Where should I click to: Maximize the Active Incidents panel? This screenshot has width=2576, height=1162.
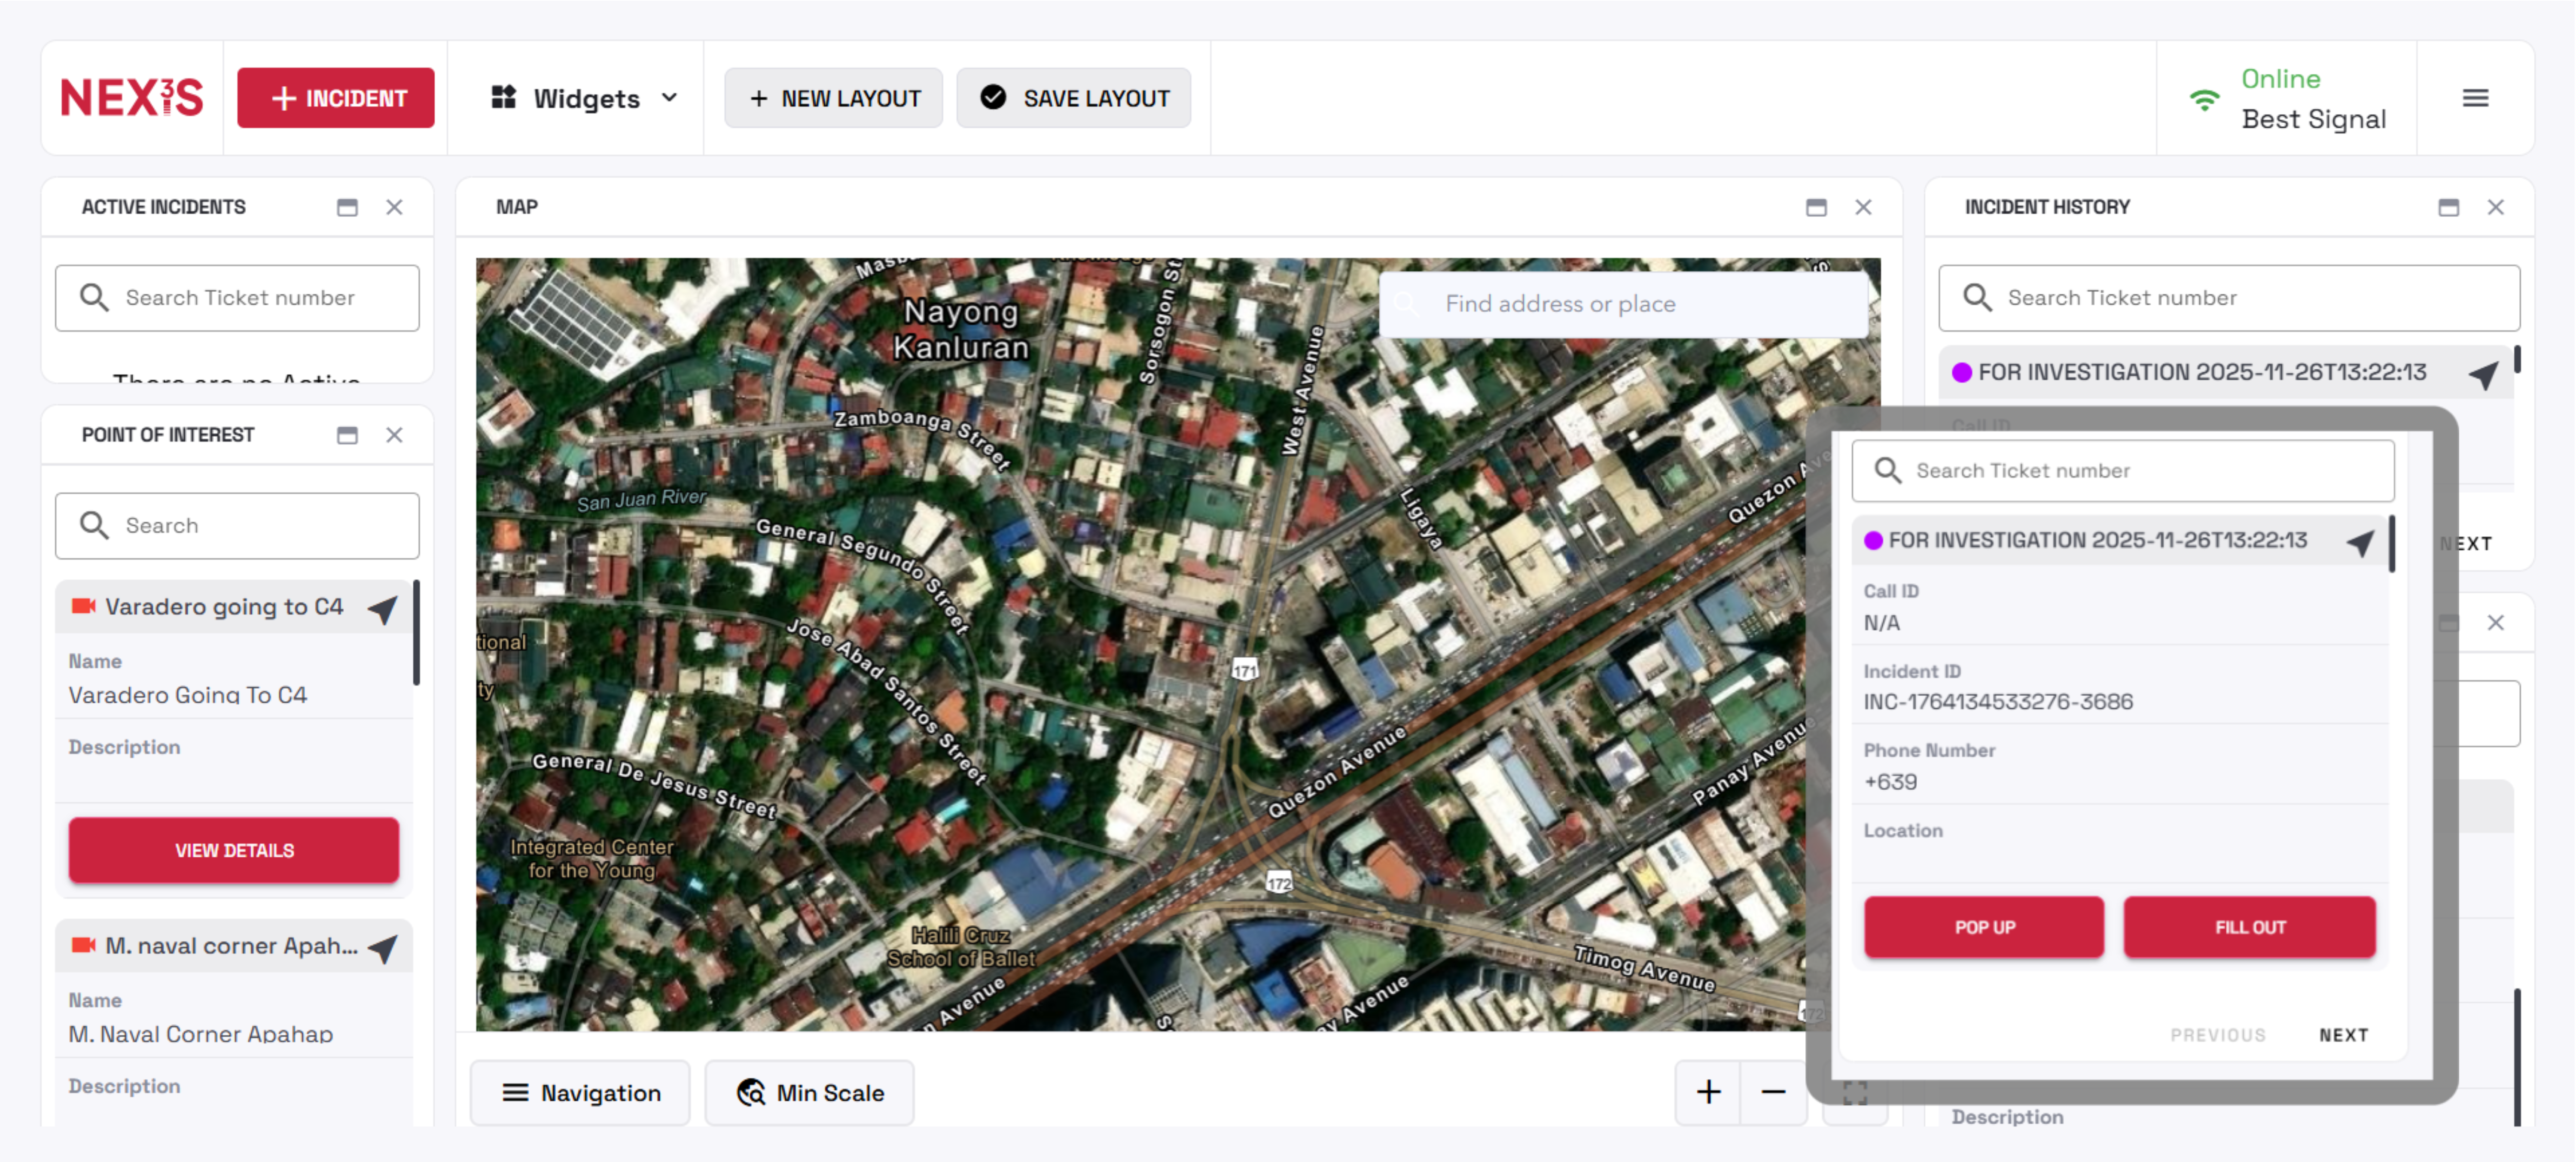pos(347,207)
